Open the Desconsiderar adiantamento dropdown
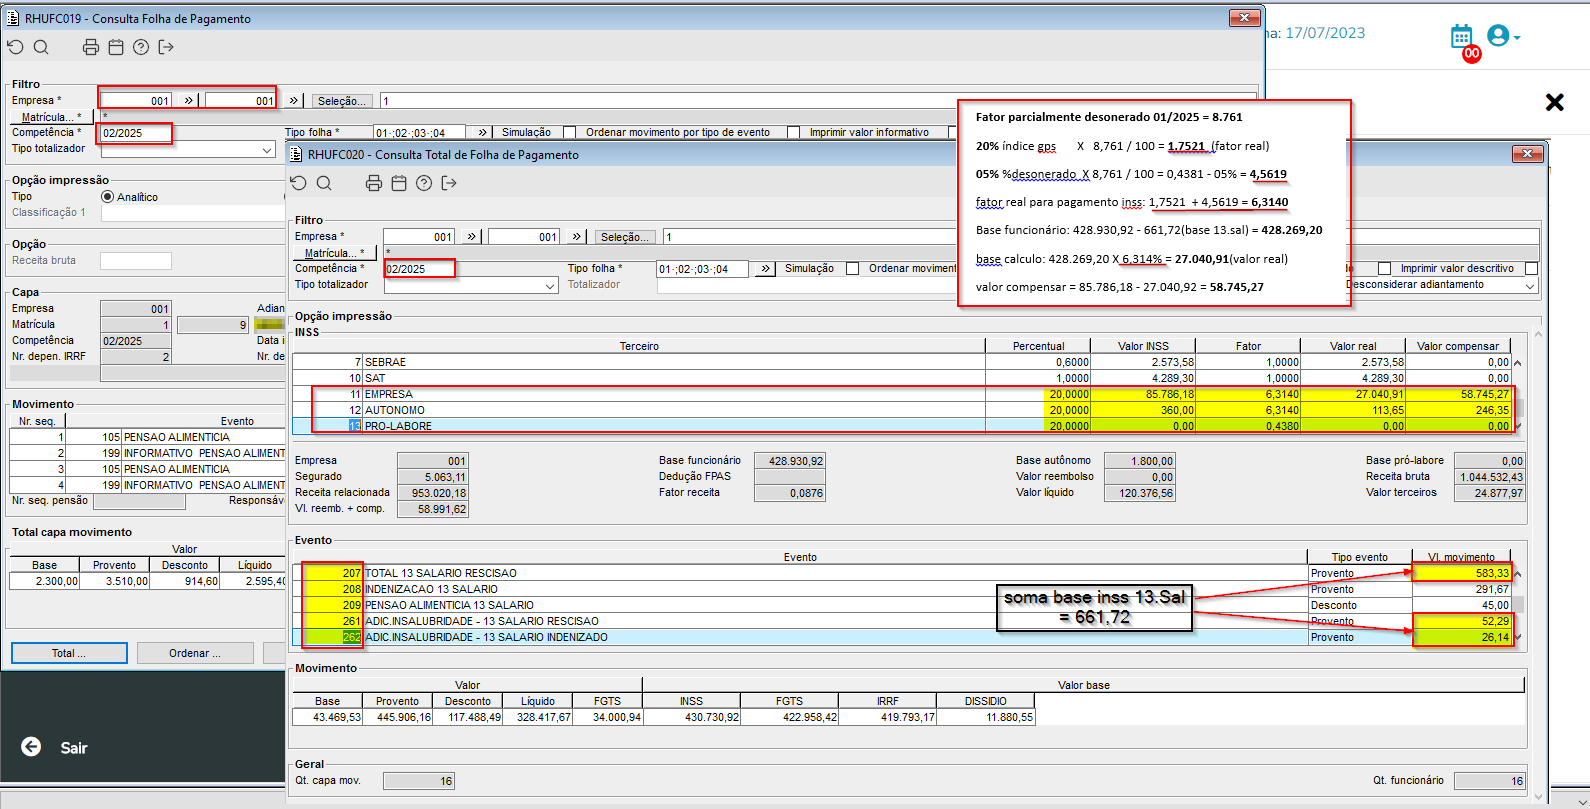The image size is (1590, 809). tap(1529, 286)
